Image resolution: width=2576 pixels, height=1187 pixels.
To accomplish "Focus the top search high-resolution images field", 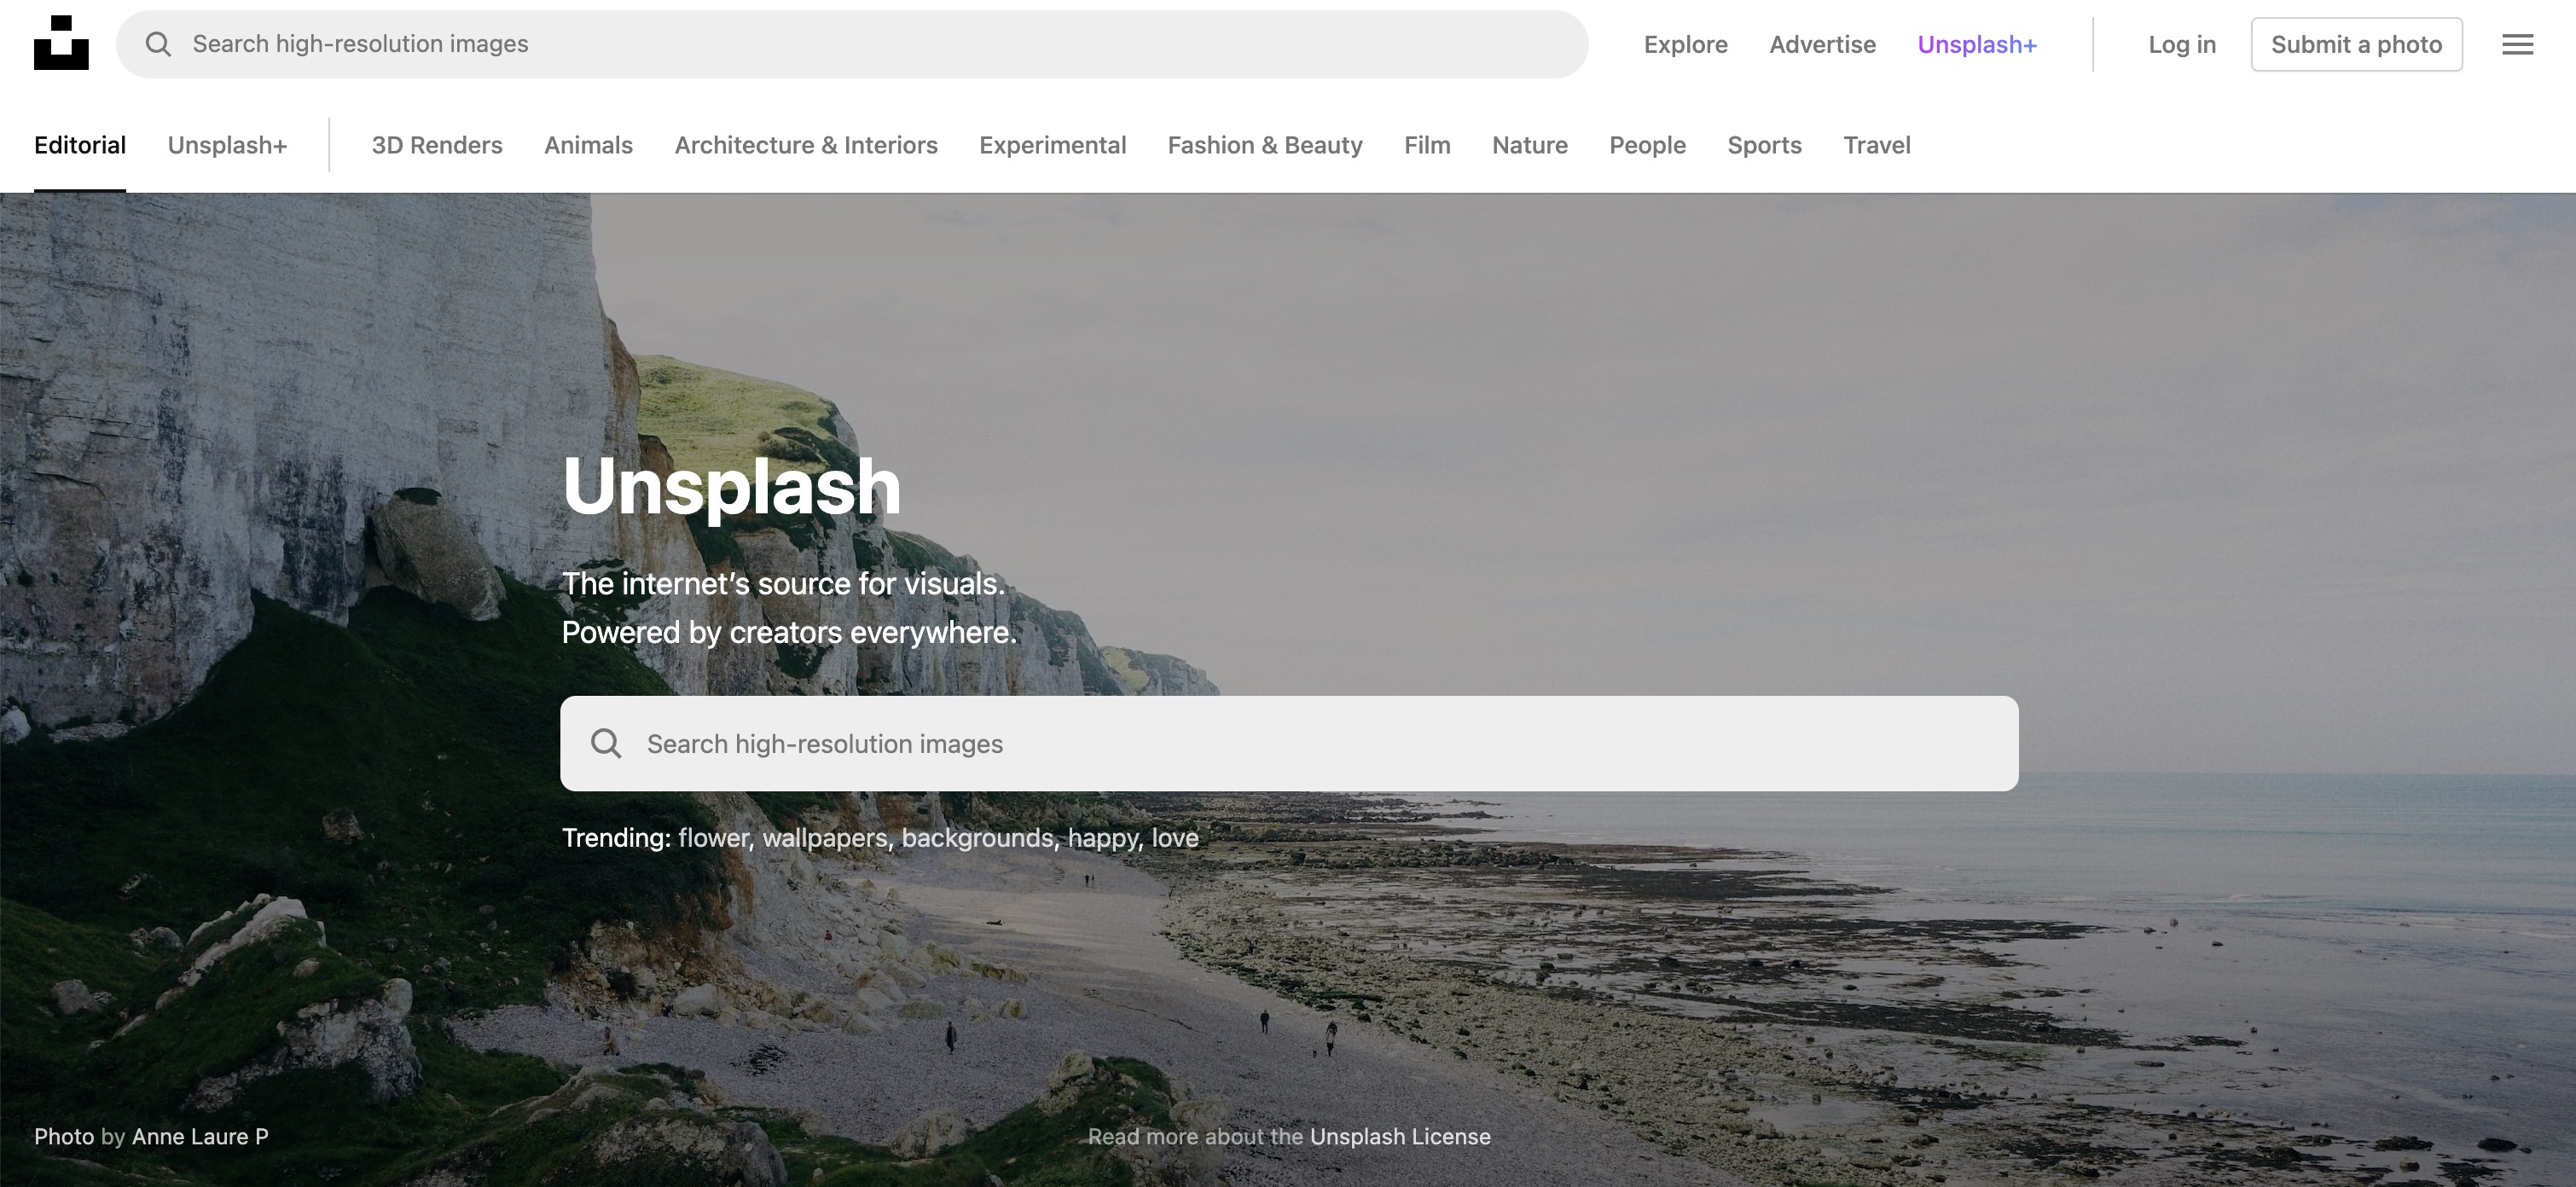I will (852, 44).
